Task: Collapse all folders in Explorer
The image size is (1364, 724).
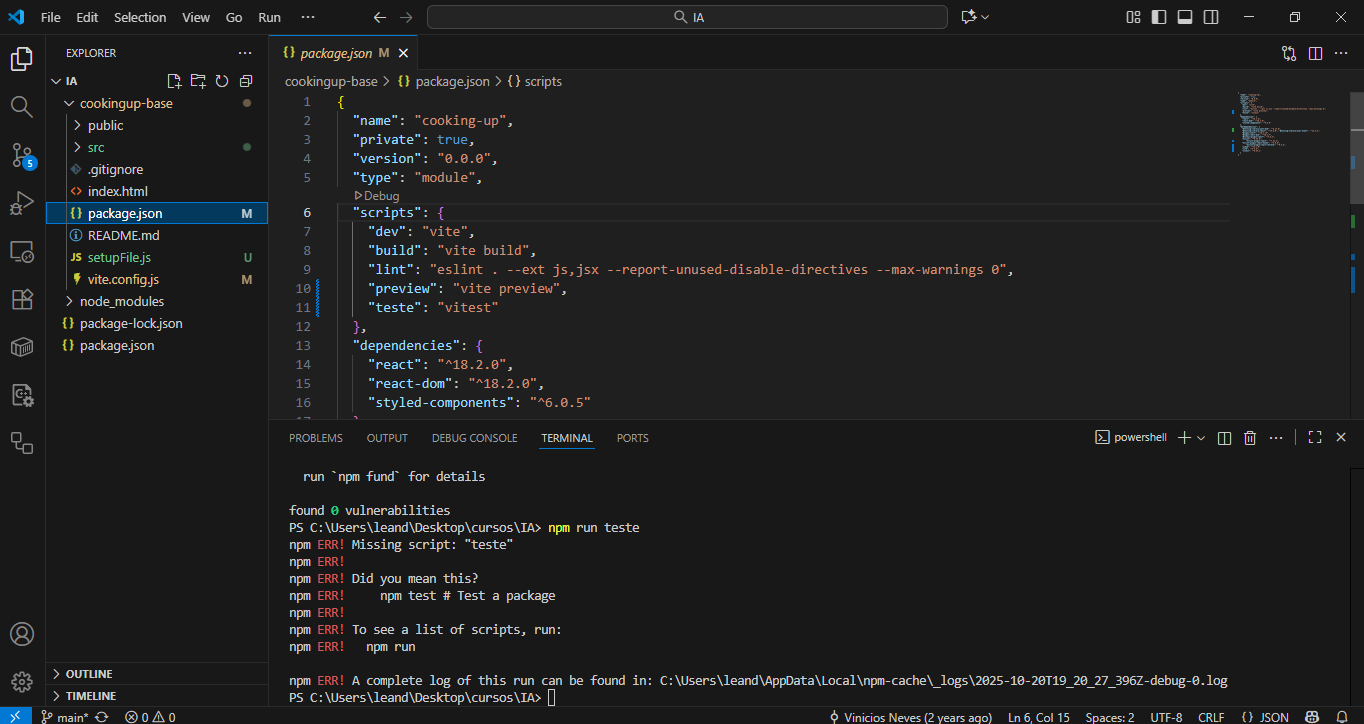Action: [x=246, y=81]
